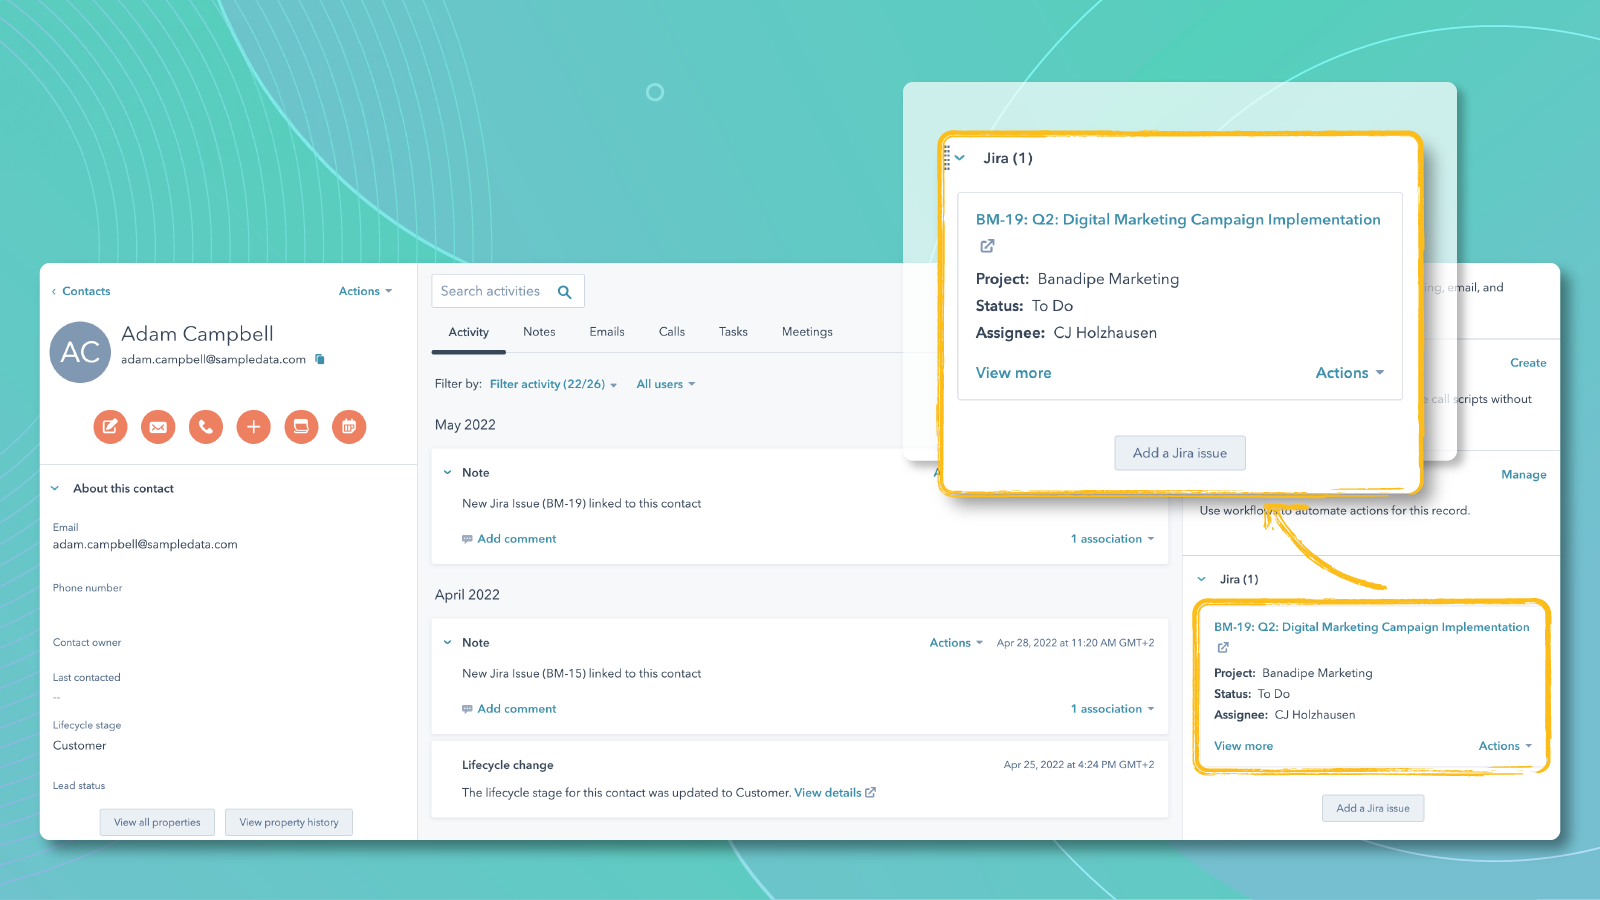The image size is (1600, 900).
Task: Switch to the Emails tab
Action: tap(607, 331)
